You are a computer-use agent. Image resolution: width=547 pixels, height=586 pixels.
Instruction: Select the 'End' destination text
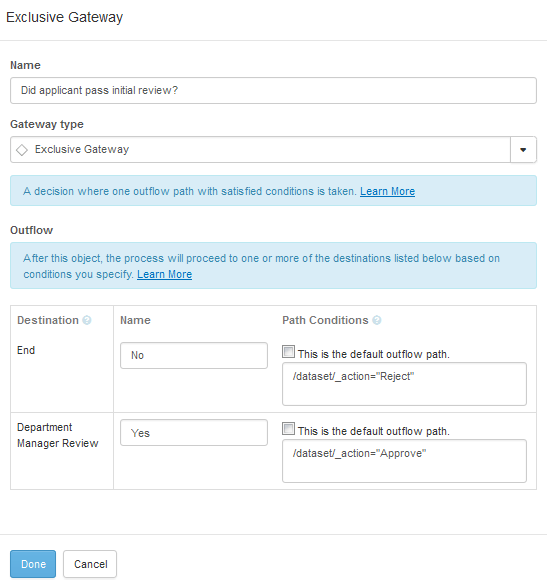26,350
